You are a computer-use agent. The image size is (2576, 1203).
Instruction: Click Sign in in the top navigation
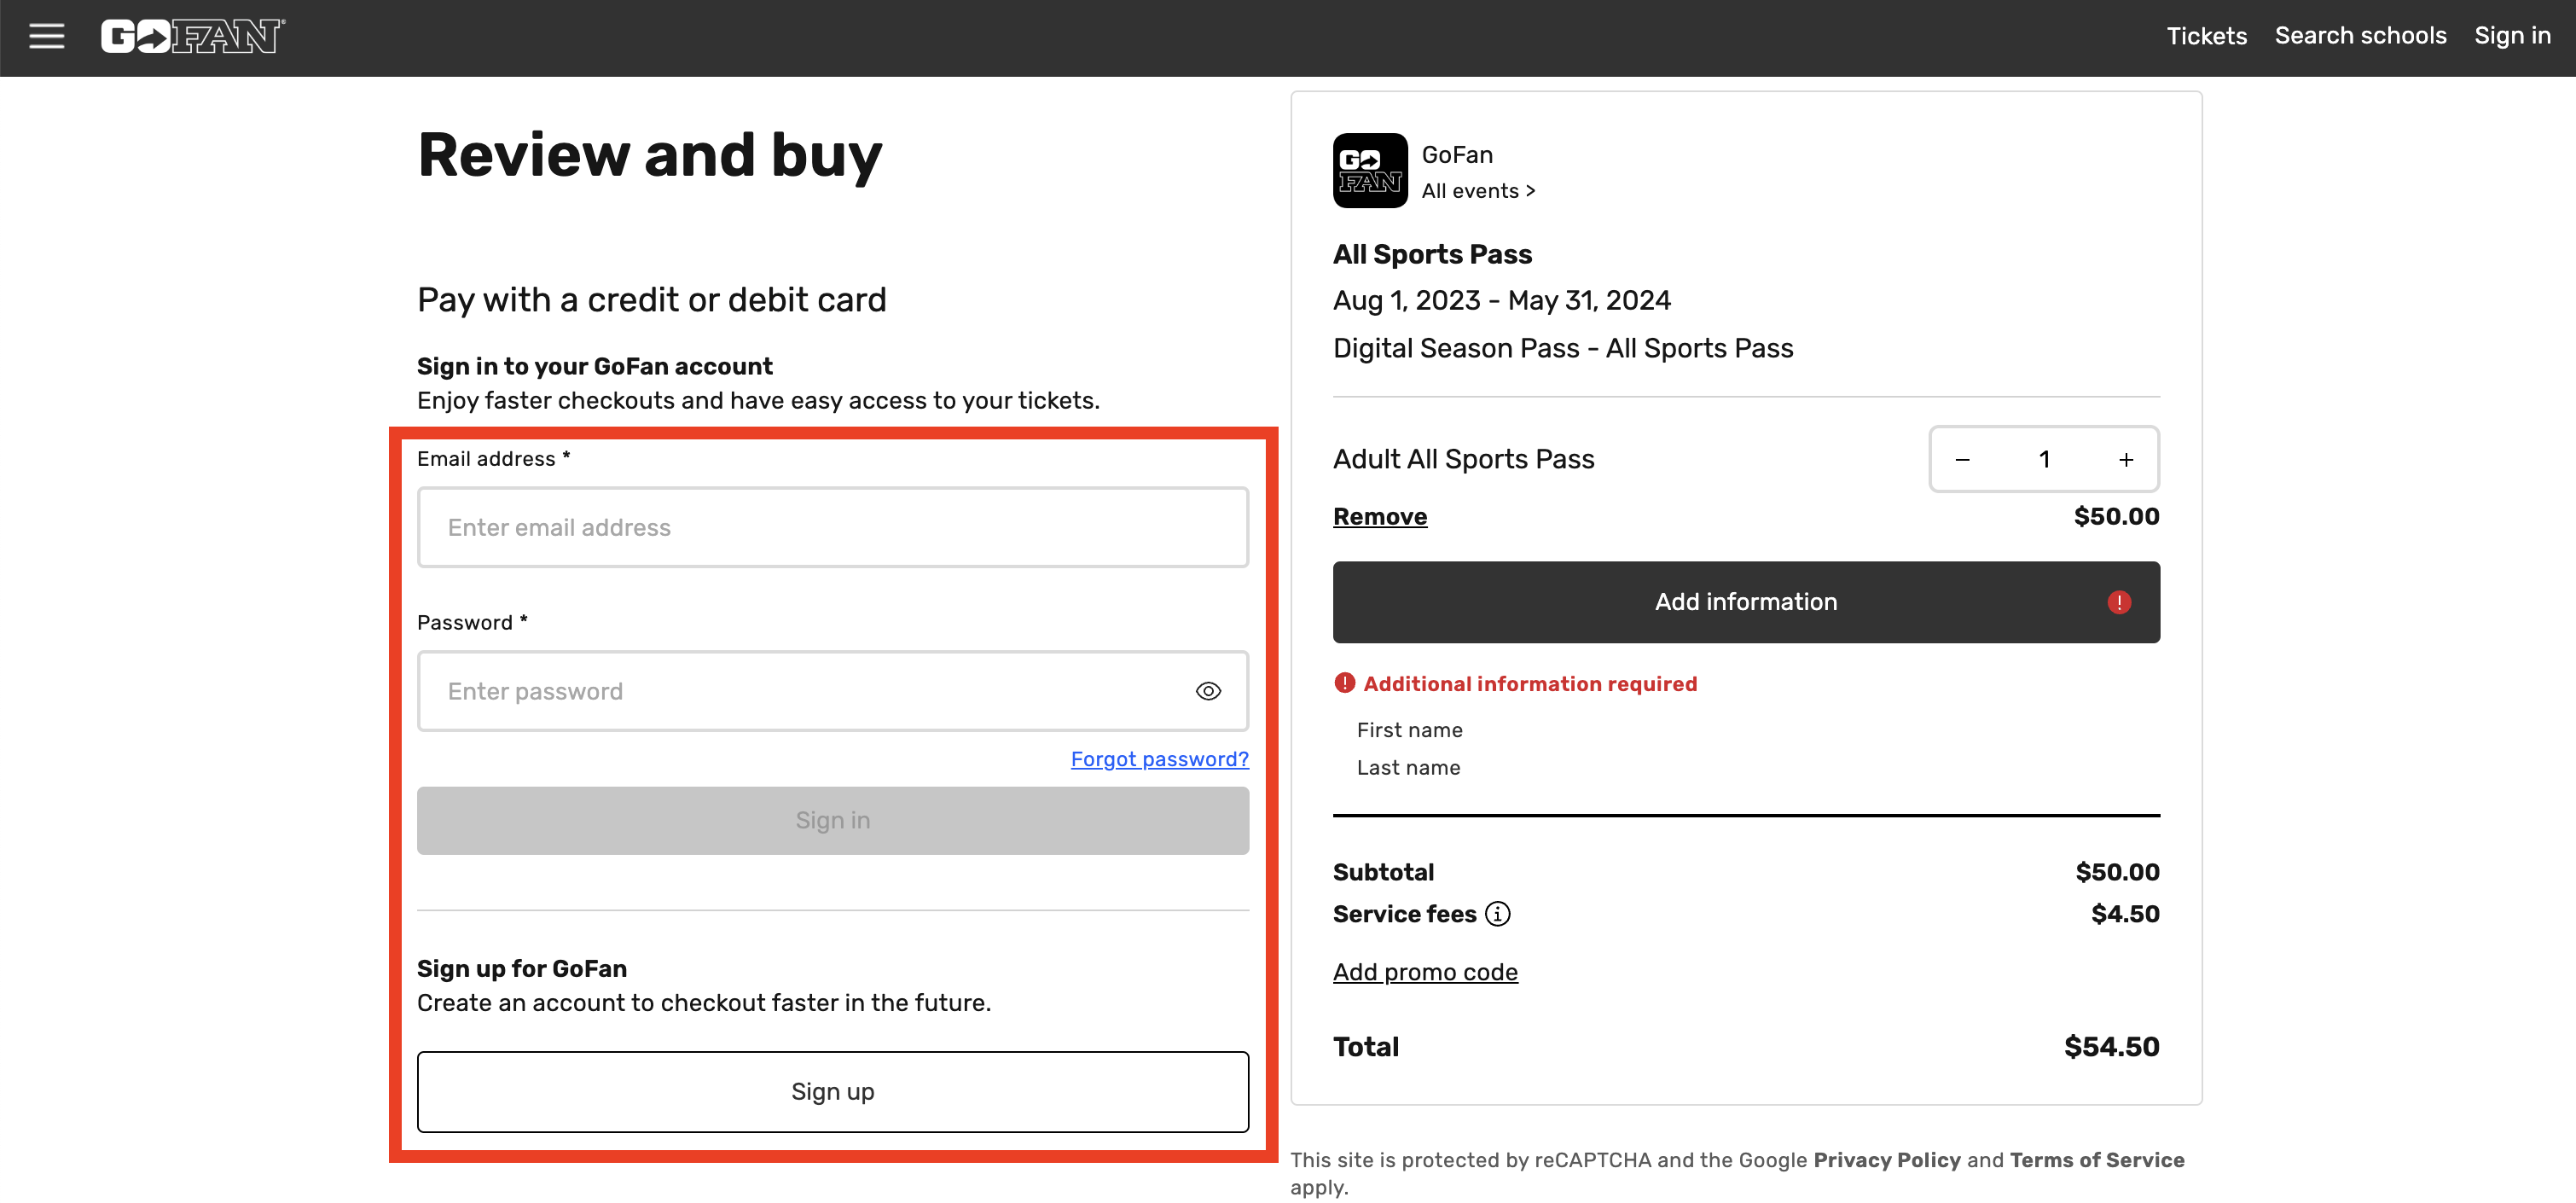pos(2512,36)
